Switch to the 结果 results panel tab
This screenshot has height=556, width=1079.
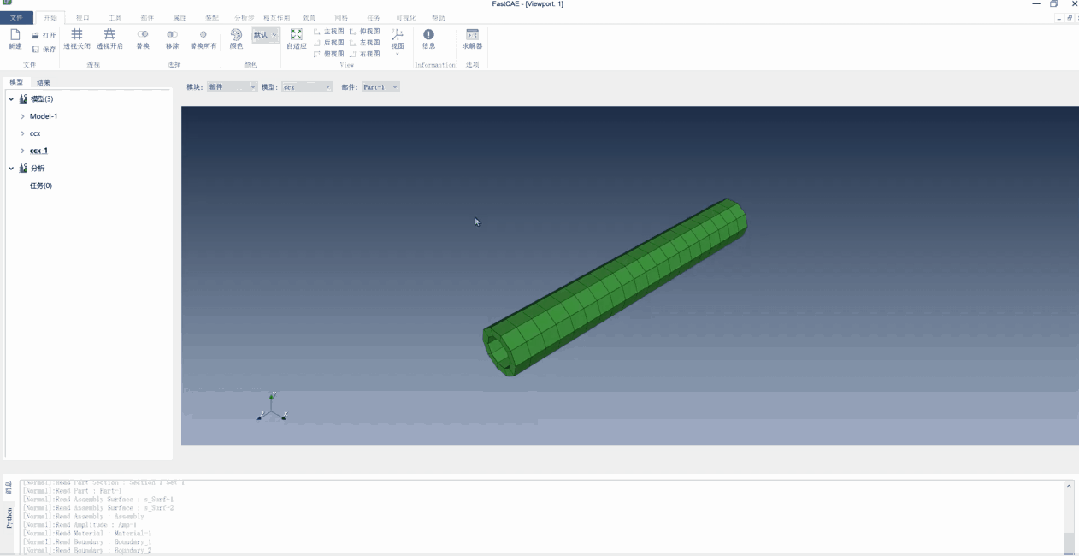[x=43, y=83]
